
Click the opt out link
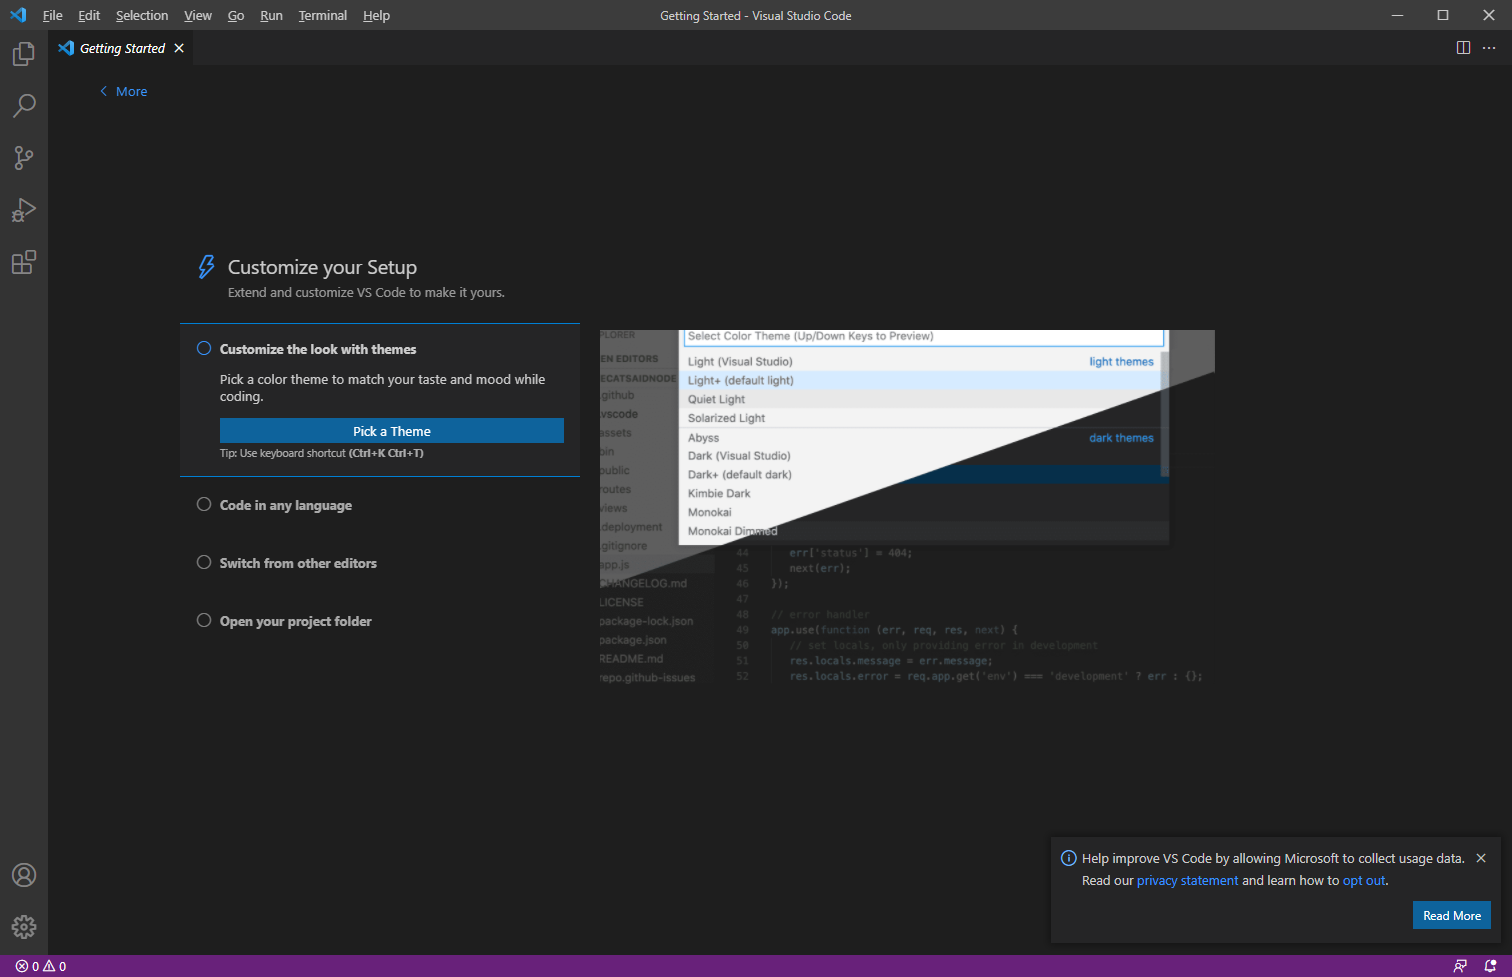click(1364, 881)
